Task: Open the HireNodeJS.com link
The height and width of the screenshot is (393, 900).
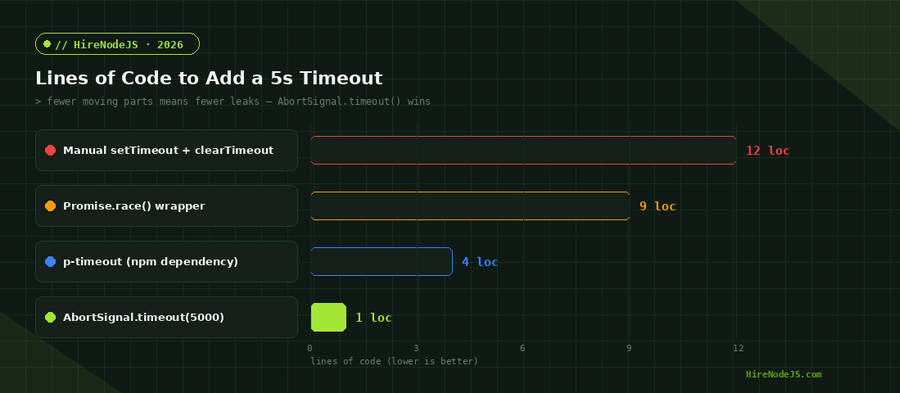Action: (783, 374)
